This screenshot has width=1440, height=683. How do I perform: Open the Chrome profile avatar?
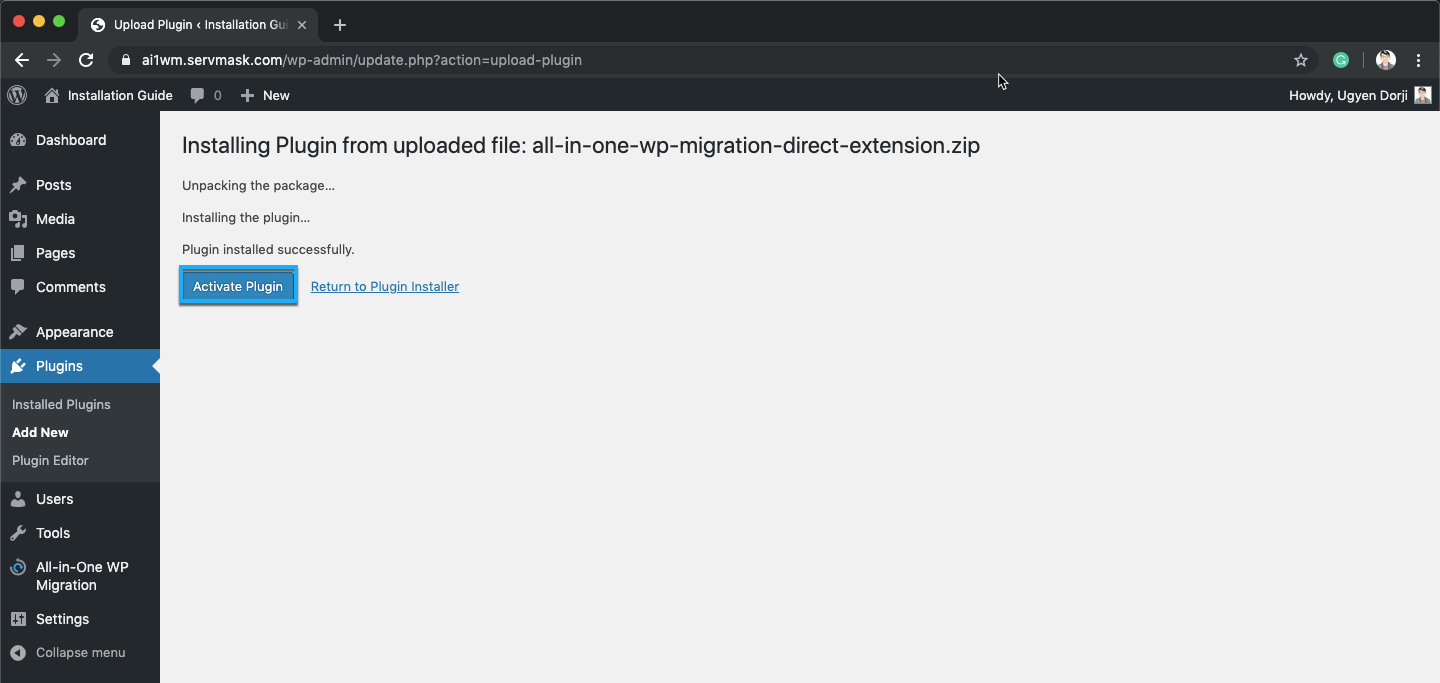coord(1385,60)
